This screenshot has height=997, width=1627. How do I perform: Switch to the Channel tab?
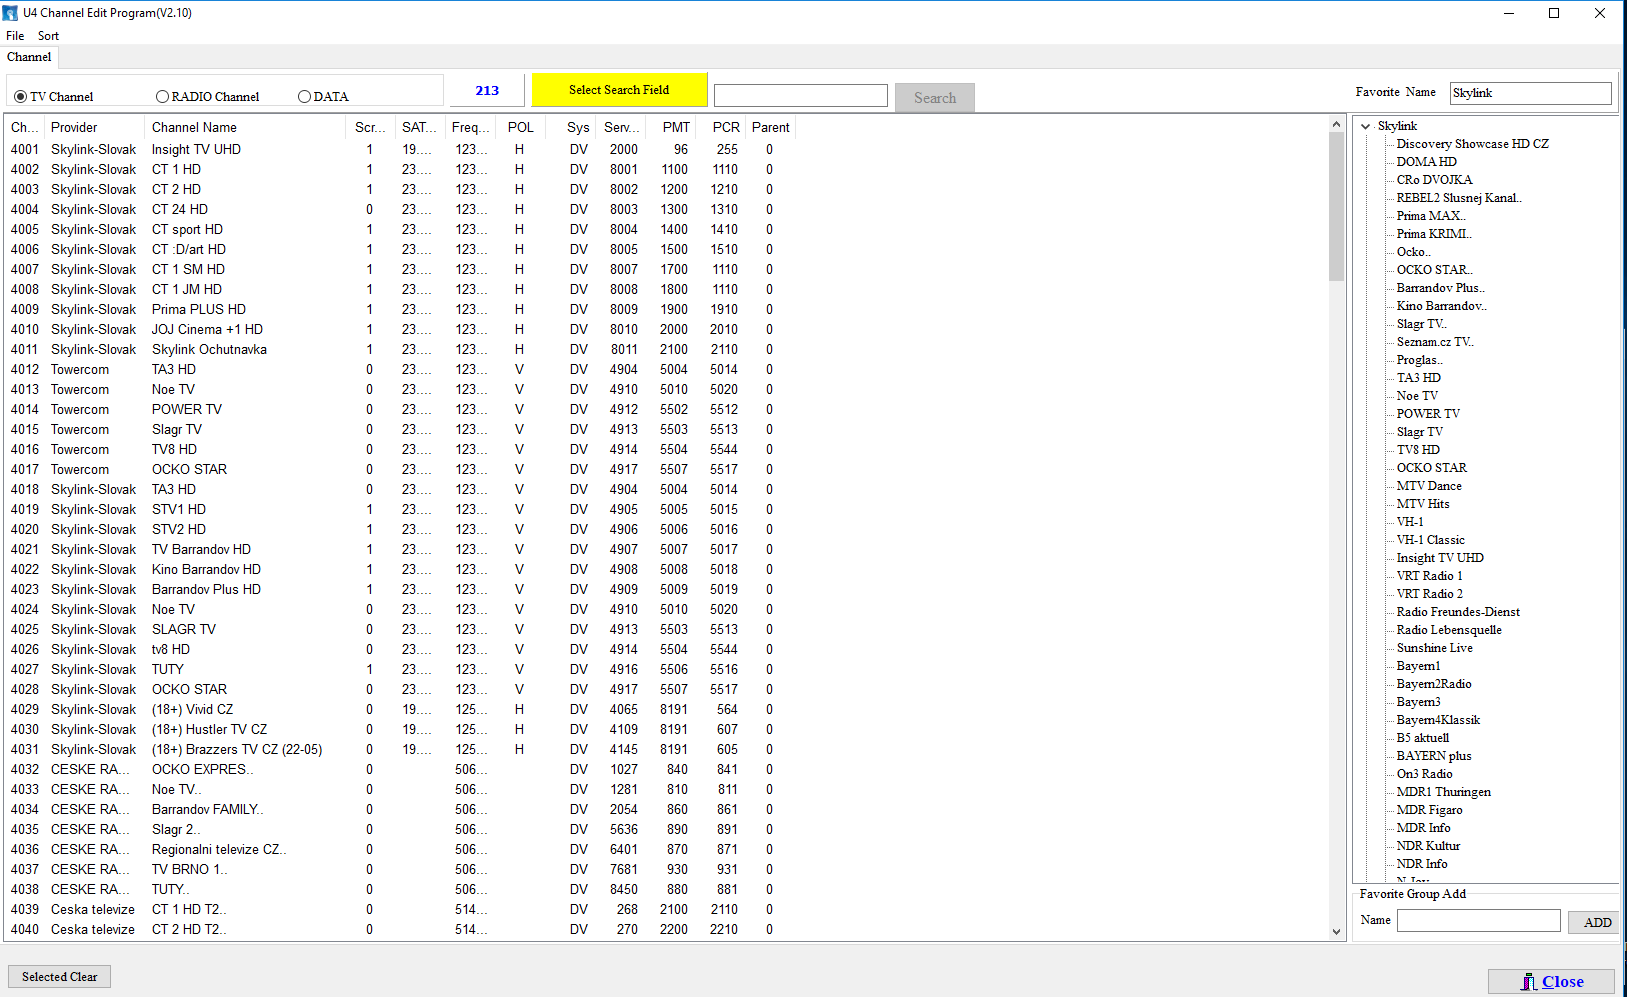29,57
